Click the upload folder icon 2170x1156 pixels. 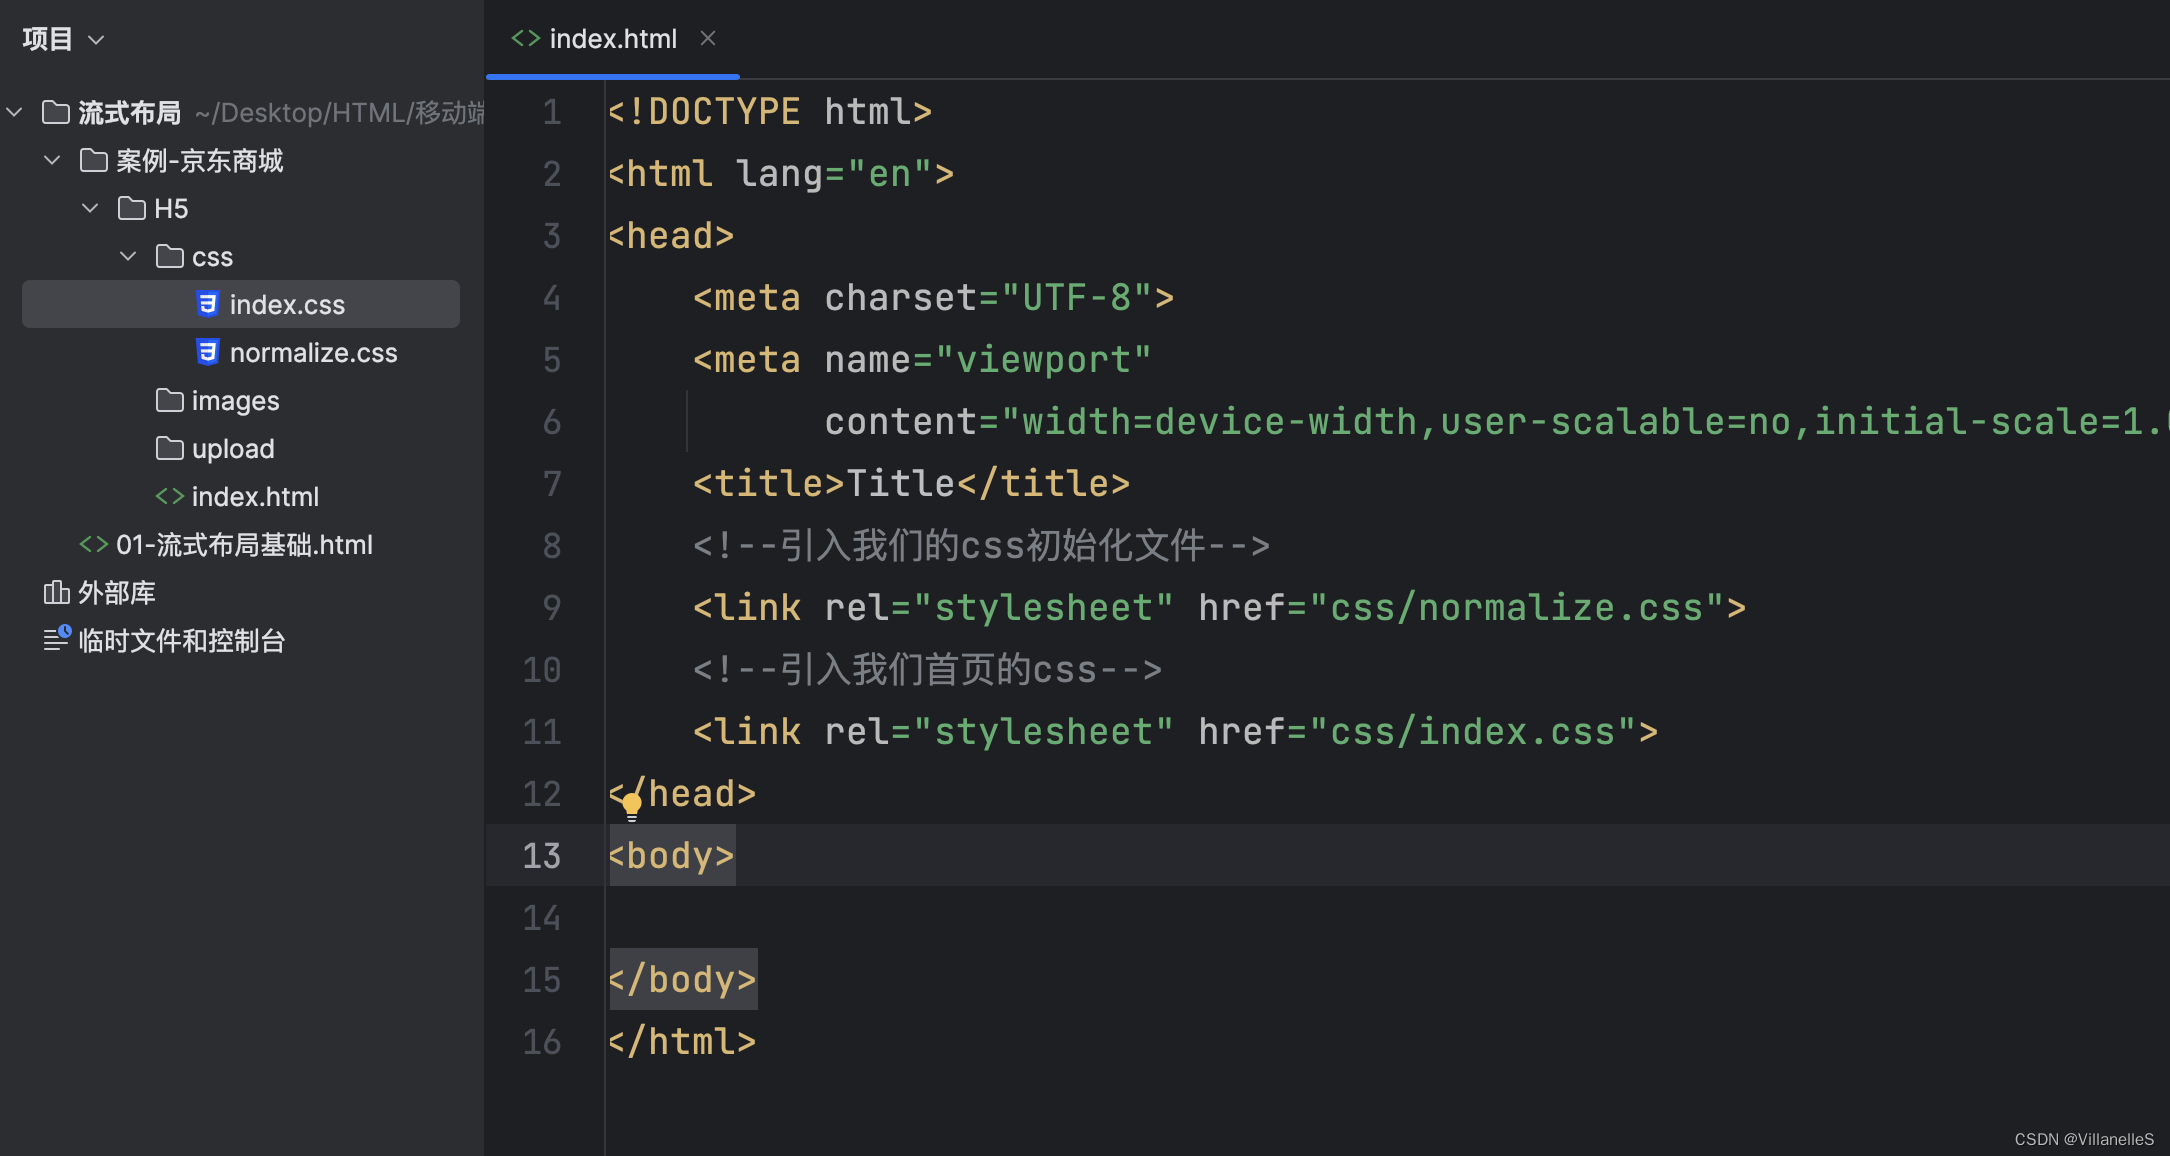[170, 448]
